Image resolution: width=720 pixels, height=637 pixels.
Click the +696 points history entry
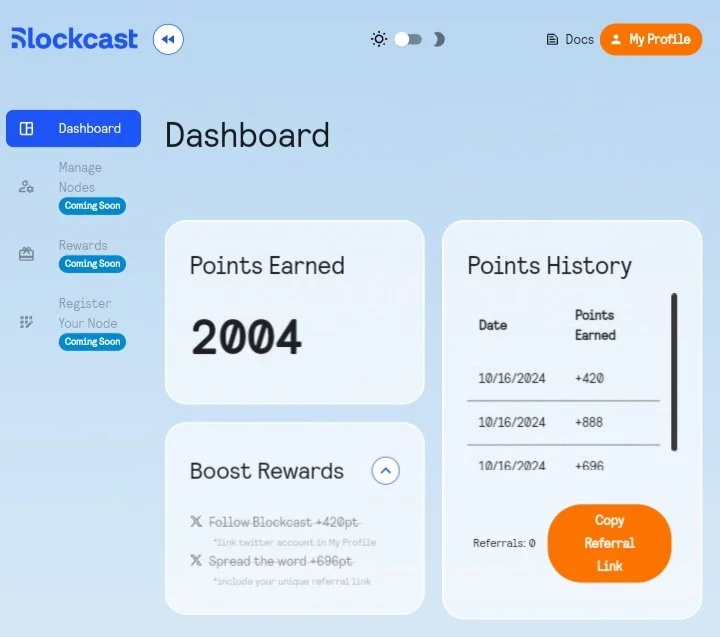click(x=589, y=466)
